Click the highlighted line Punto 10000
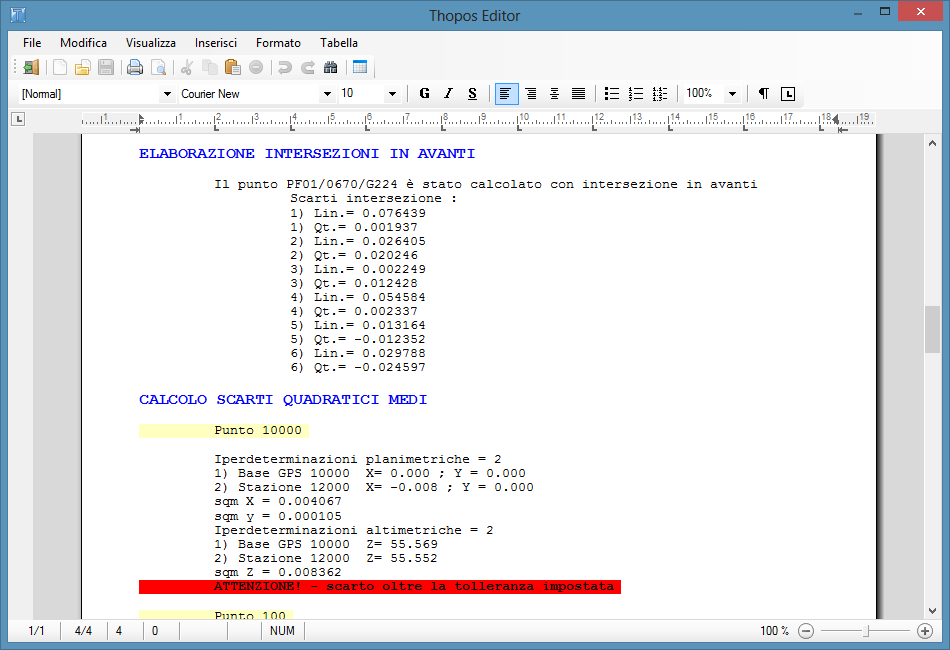 [224, 430]
